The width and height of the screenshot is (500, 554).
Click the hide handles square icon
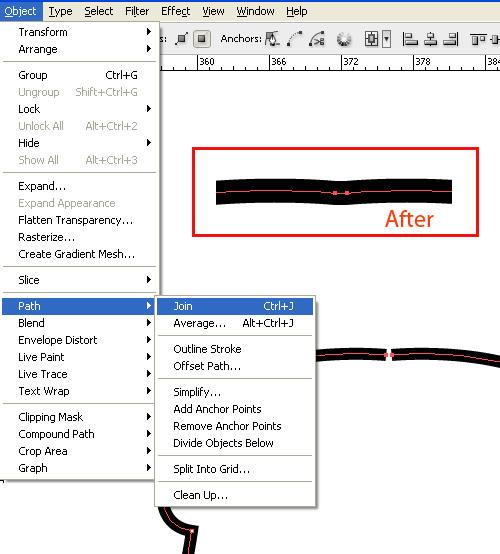tap(202, 39)
